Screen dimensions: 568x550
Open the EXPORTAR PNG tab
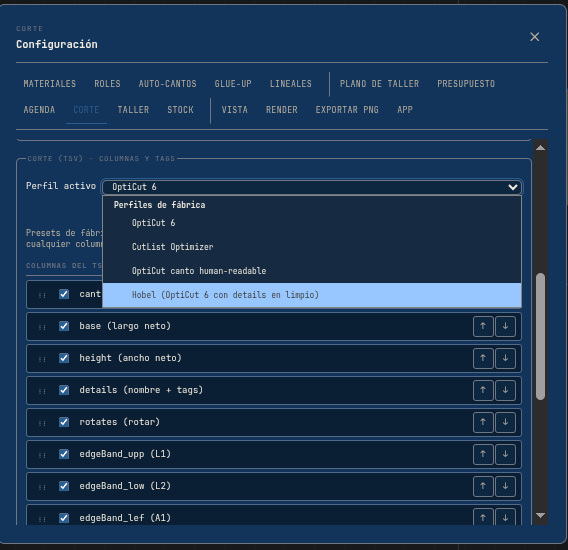(347, 110)
